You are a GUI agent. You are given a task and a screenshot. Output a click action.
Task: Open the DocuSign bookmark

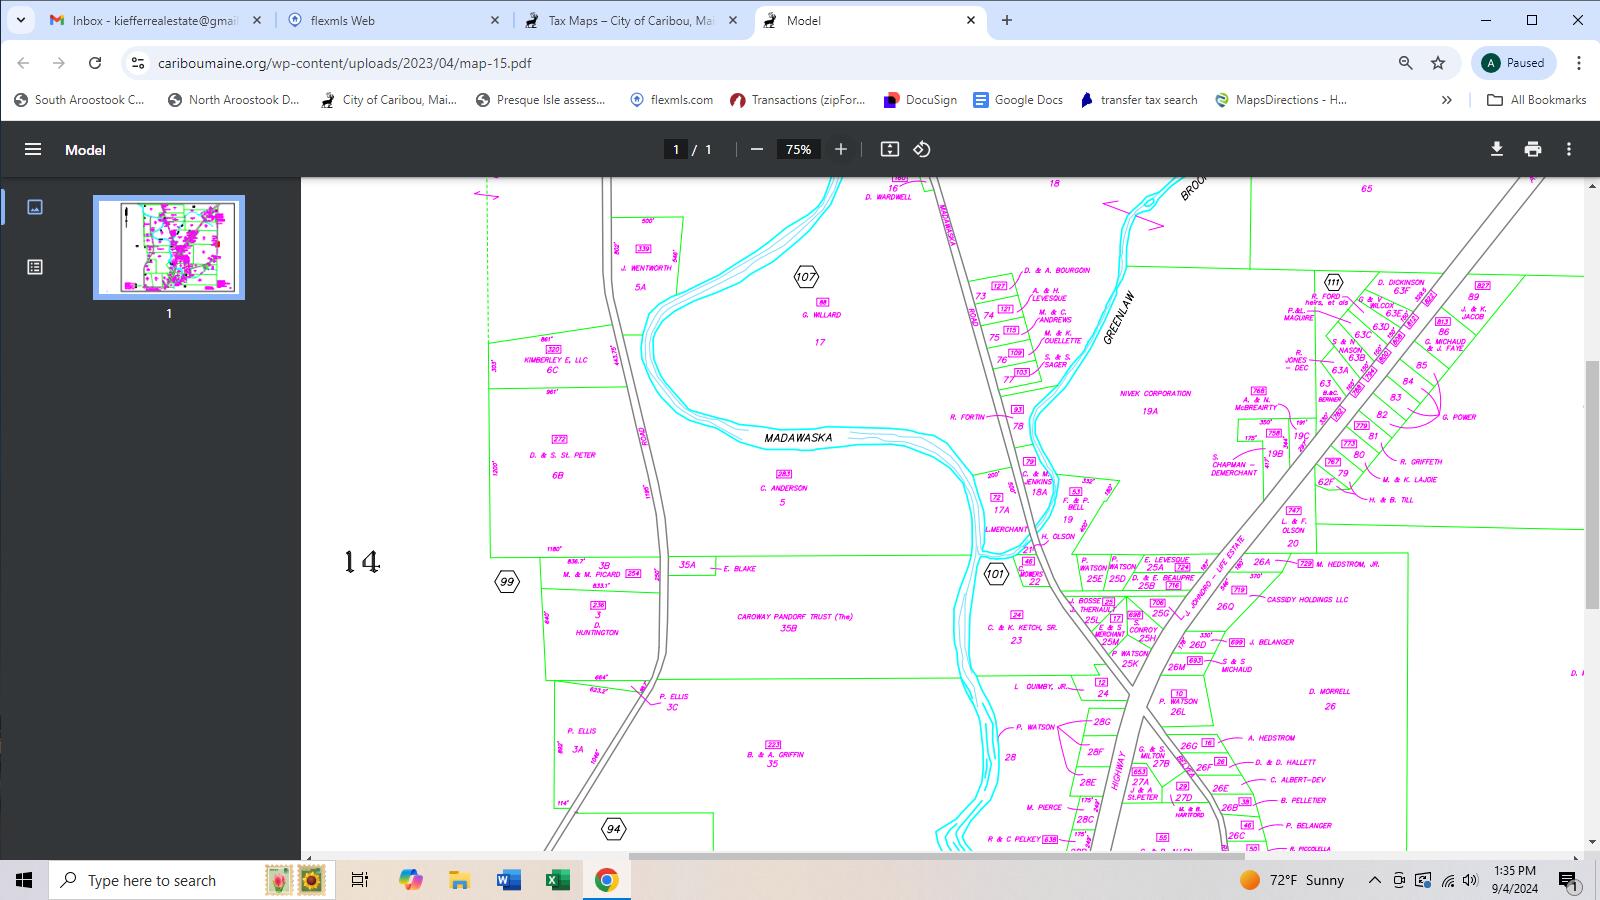coord(920,100)
